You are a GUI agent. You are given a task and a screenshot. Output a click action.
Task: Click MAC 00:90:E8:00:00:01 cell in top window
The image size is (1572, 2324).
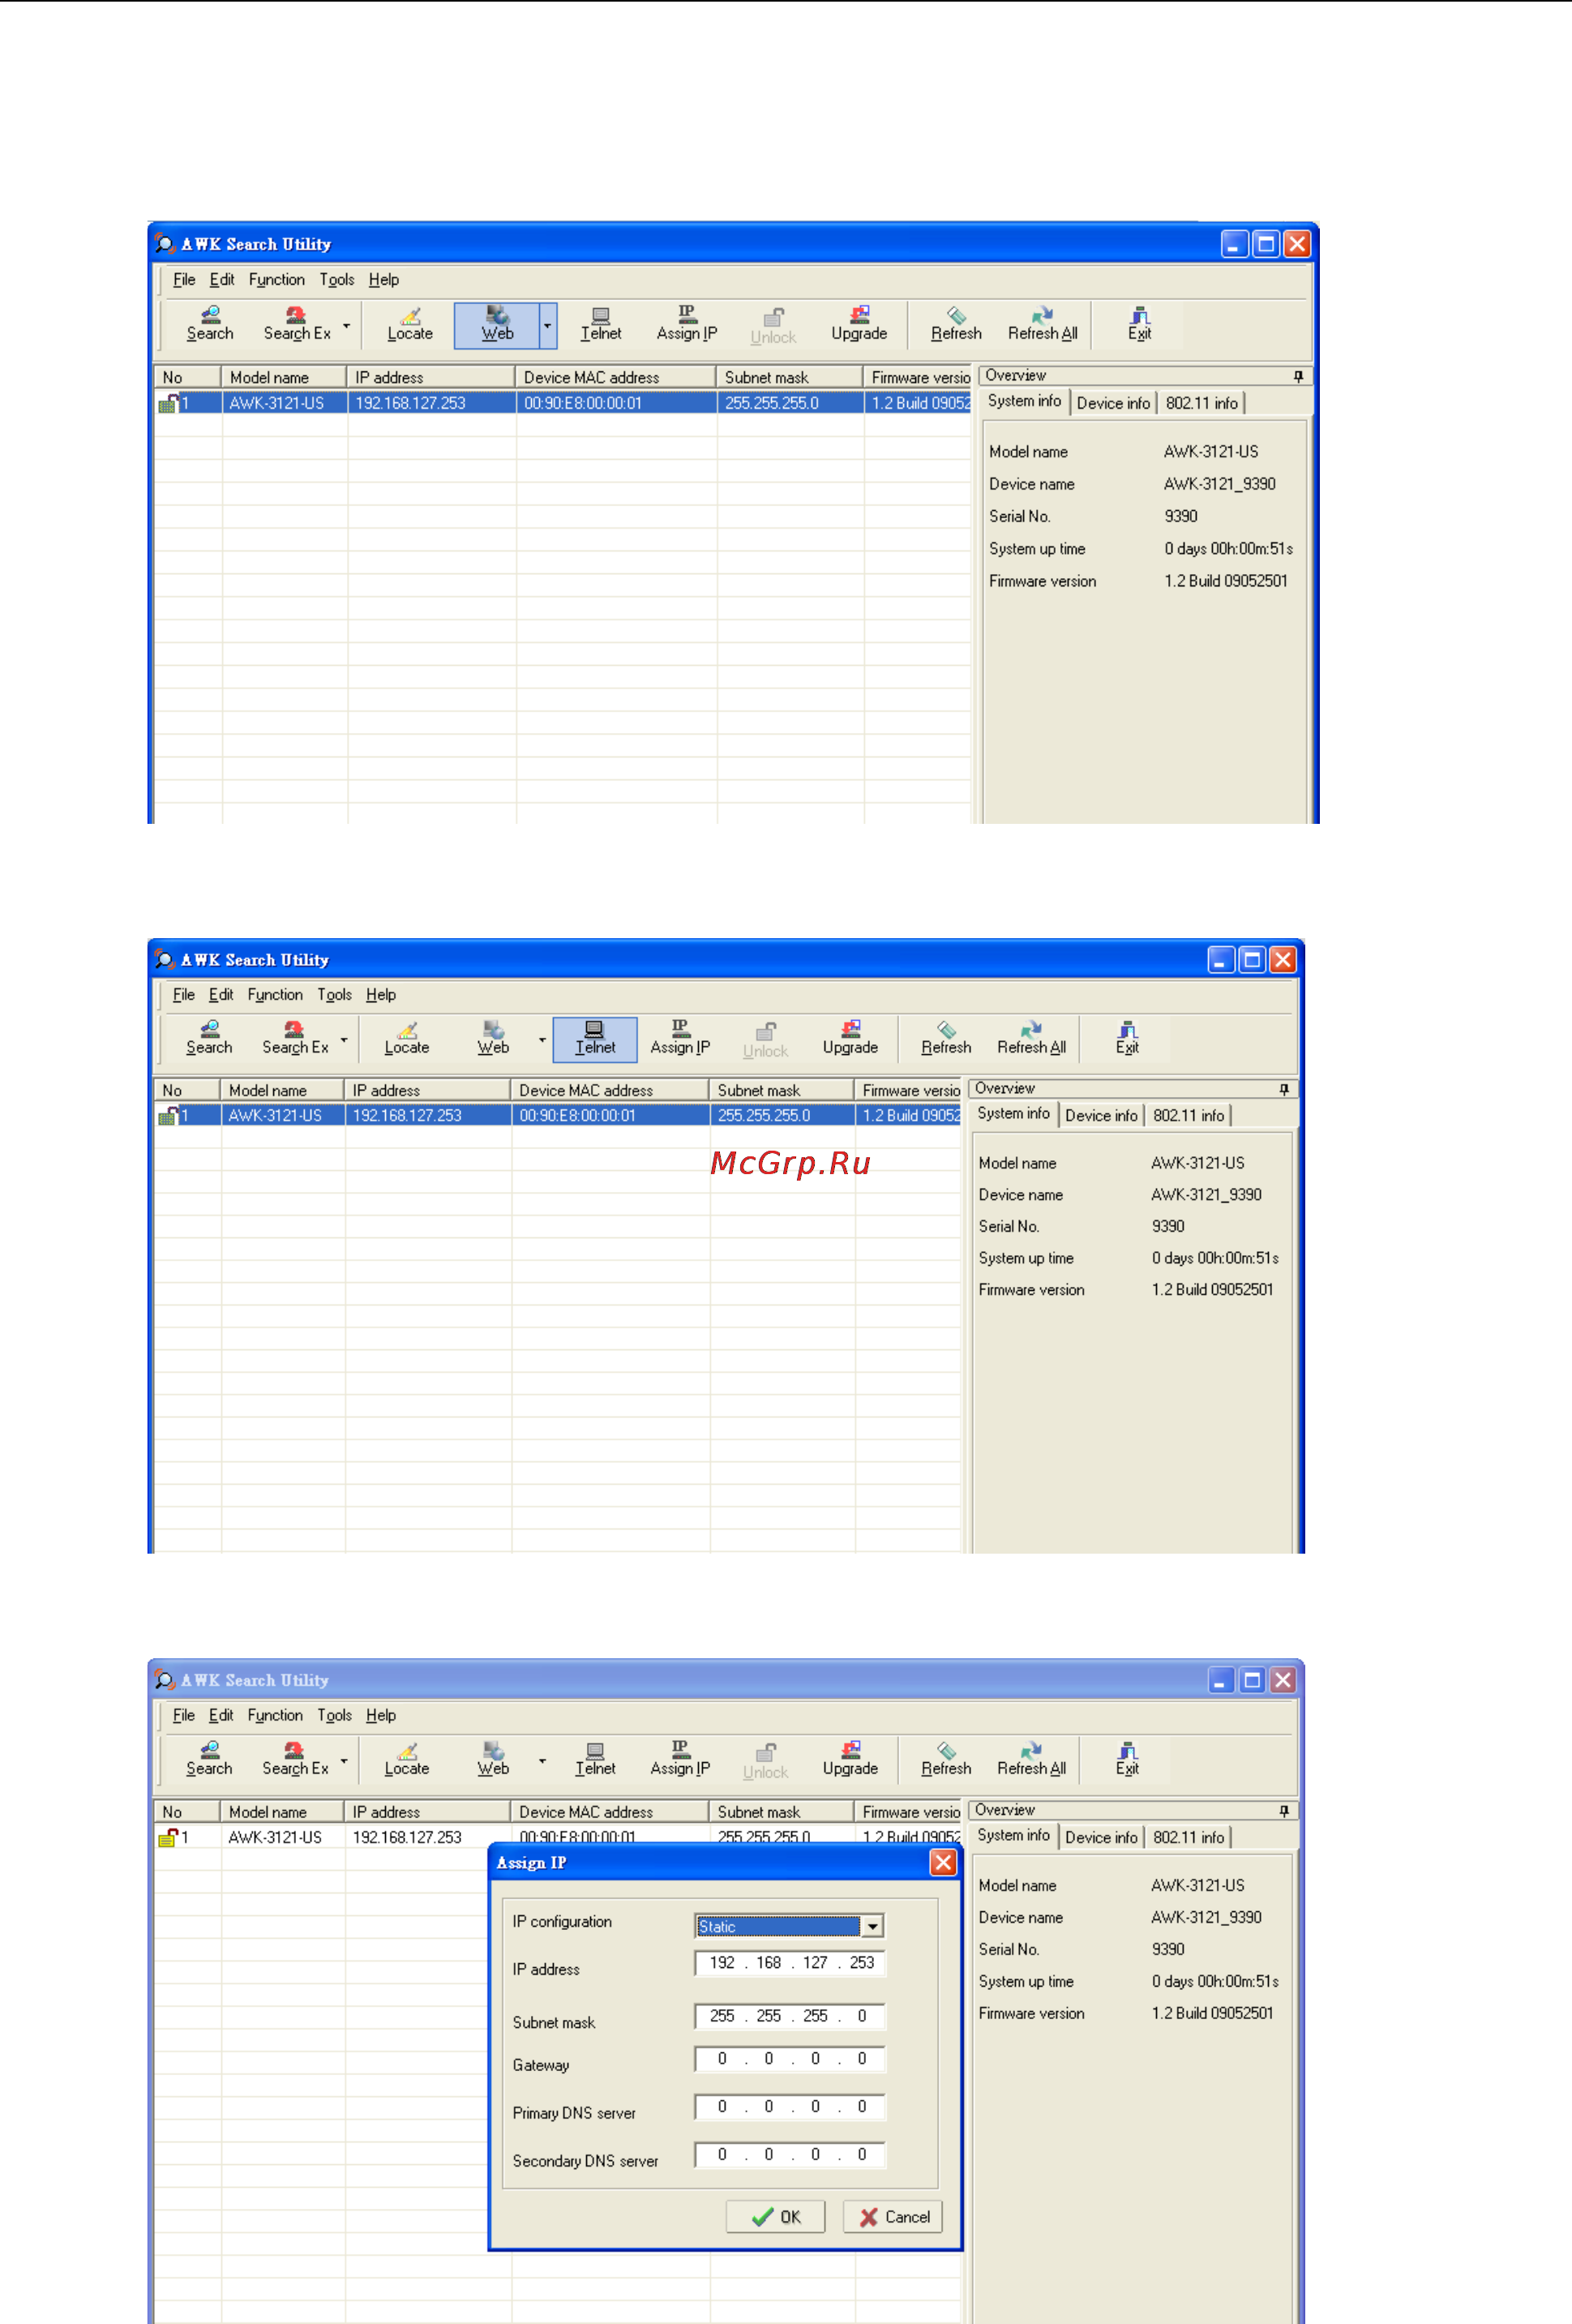pos(616,403)
